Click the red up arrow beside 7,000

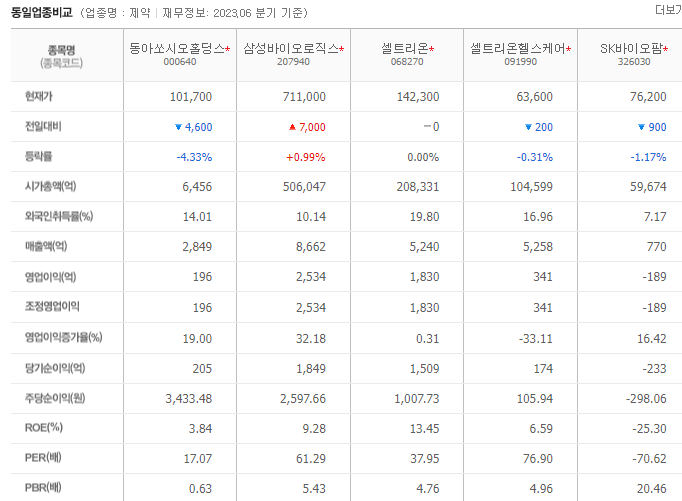pyautogui.click(x=292, y=127)
